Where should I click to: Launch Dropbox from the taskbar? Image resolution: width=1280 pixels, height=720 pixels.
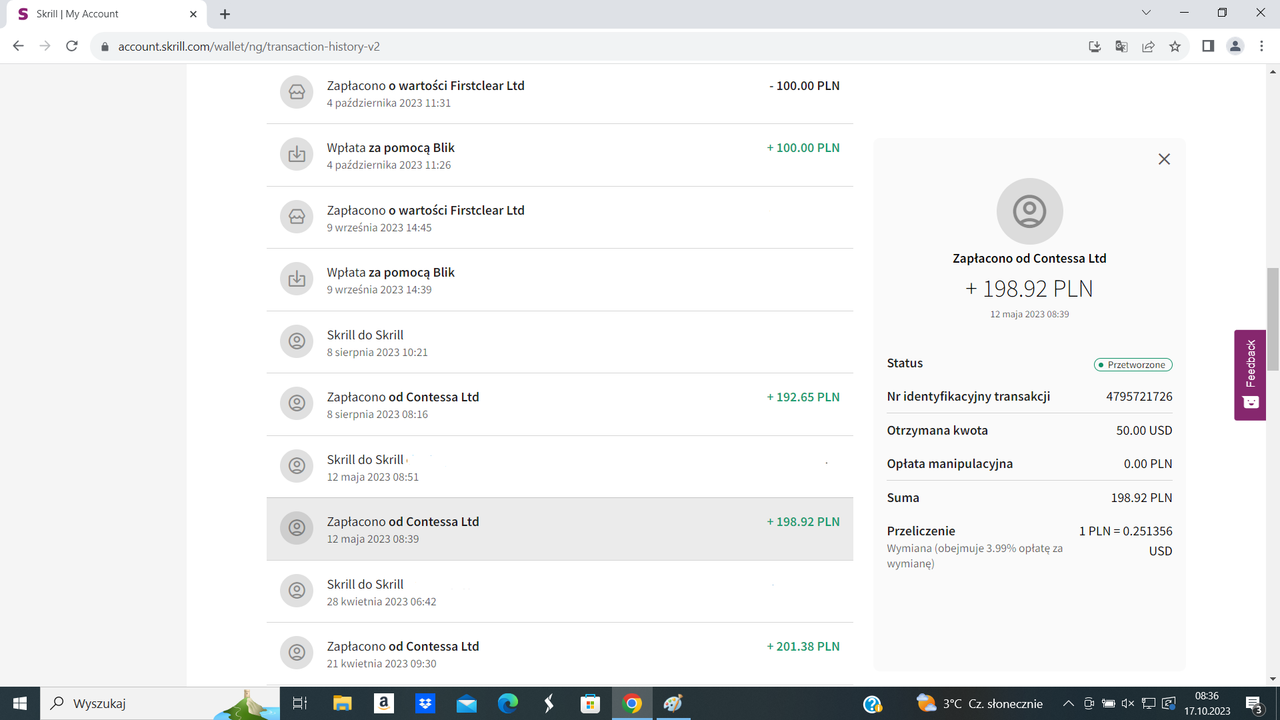click(425, 703)
